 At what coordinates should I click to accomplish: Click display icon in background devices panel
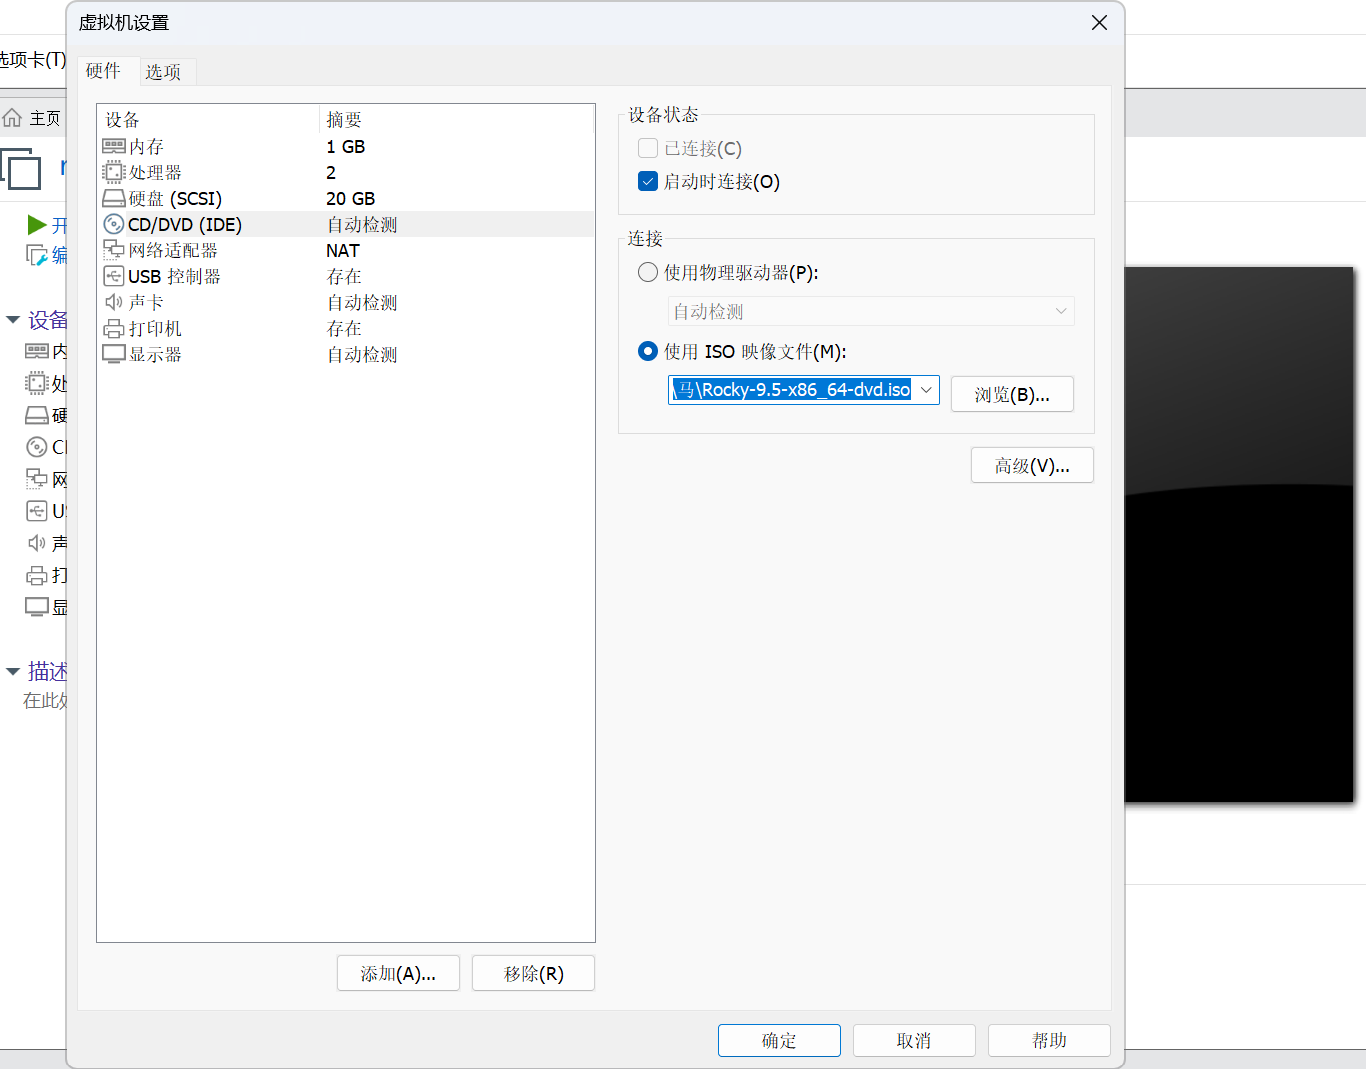[x=37, y=606]
